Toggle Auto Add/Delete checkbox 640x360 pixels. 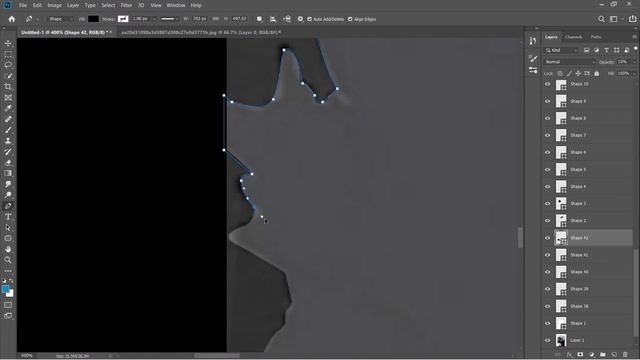[x=309, y=19]
